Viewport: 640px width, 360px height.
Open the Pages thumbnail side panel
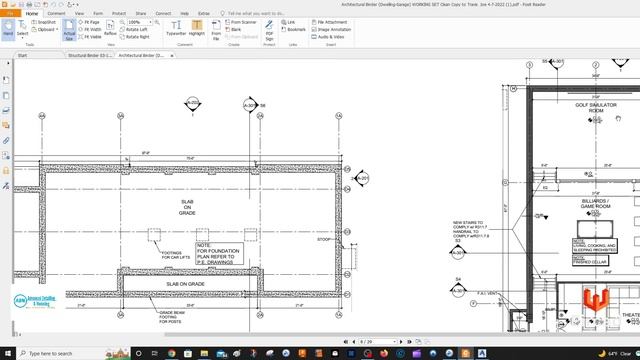(x=6, y=96)
